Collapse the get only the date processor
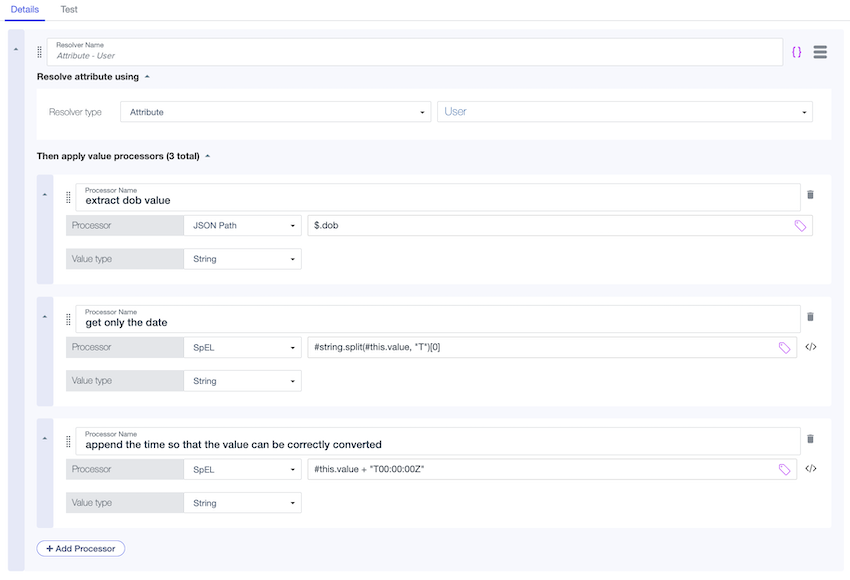Screen dimensions: 850x580 click(x=45, y=317)
